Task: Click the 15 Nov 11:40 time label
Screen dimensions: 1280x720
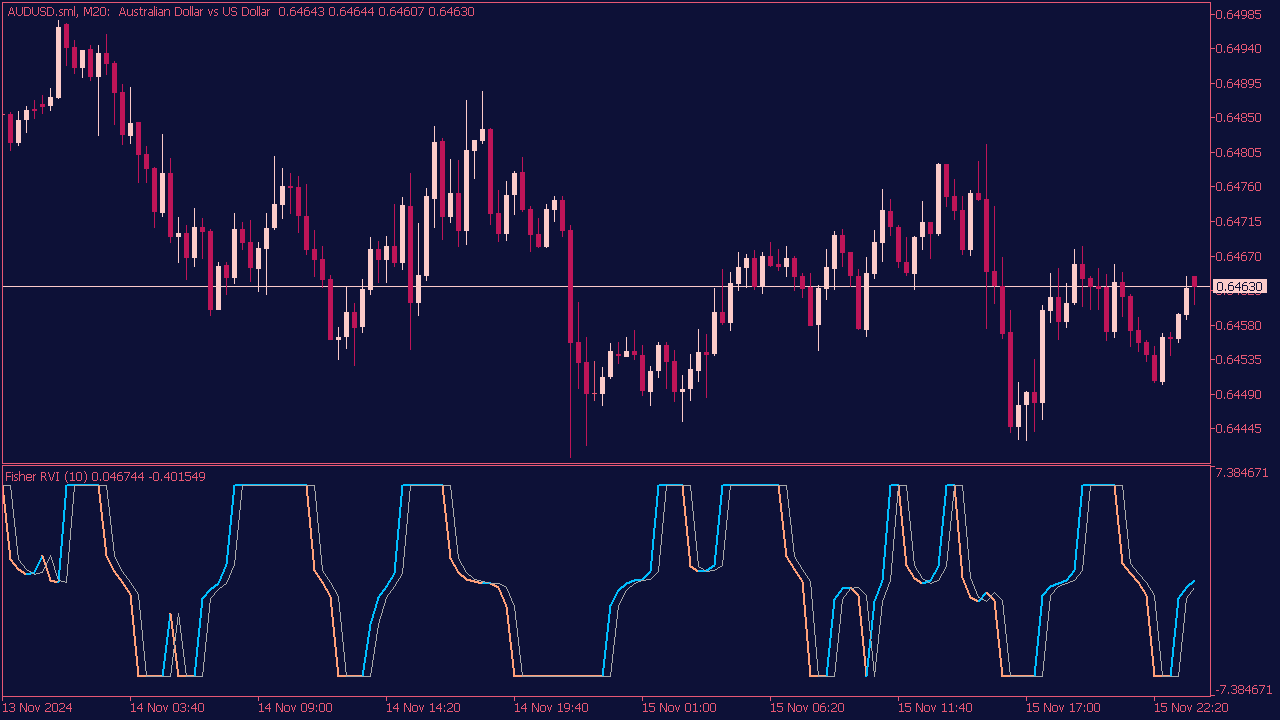Action: (x=935, y=708)
